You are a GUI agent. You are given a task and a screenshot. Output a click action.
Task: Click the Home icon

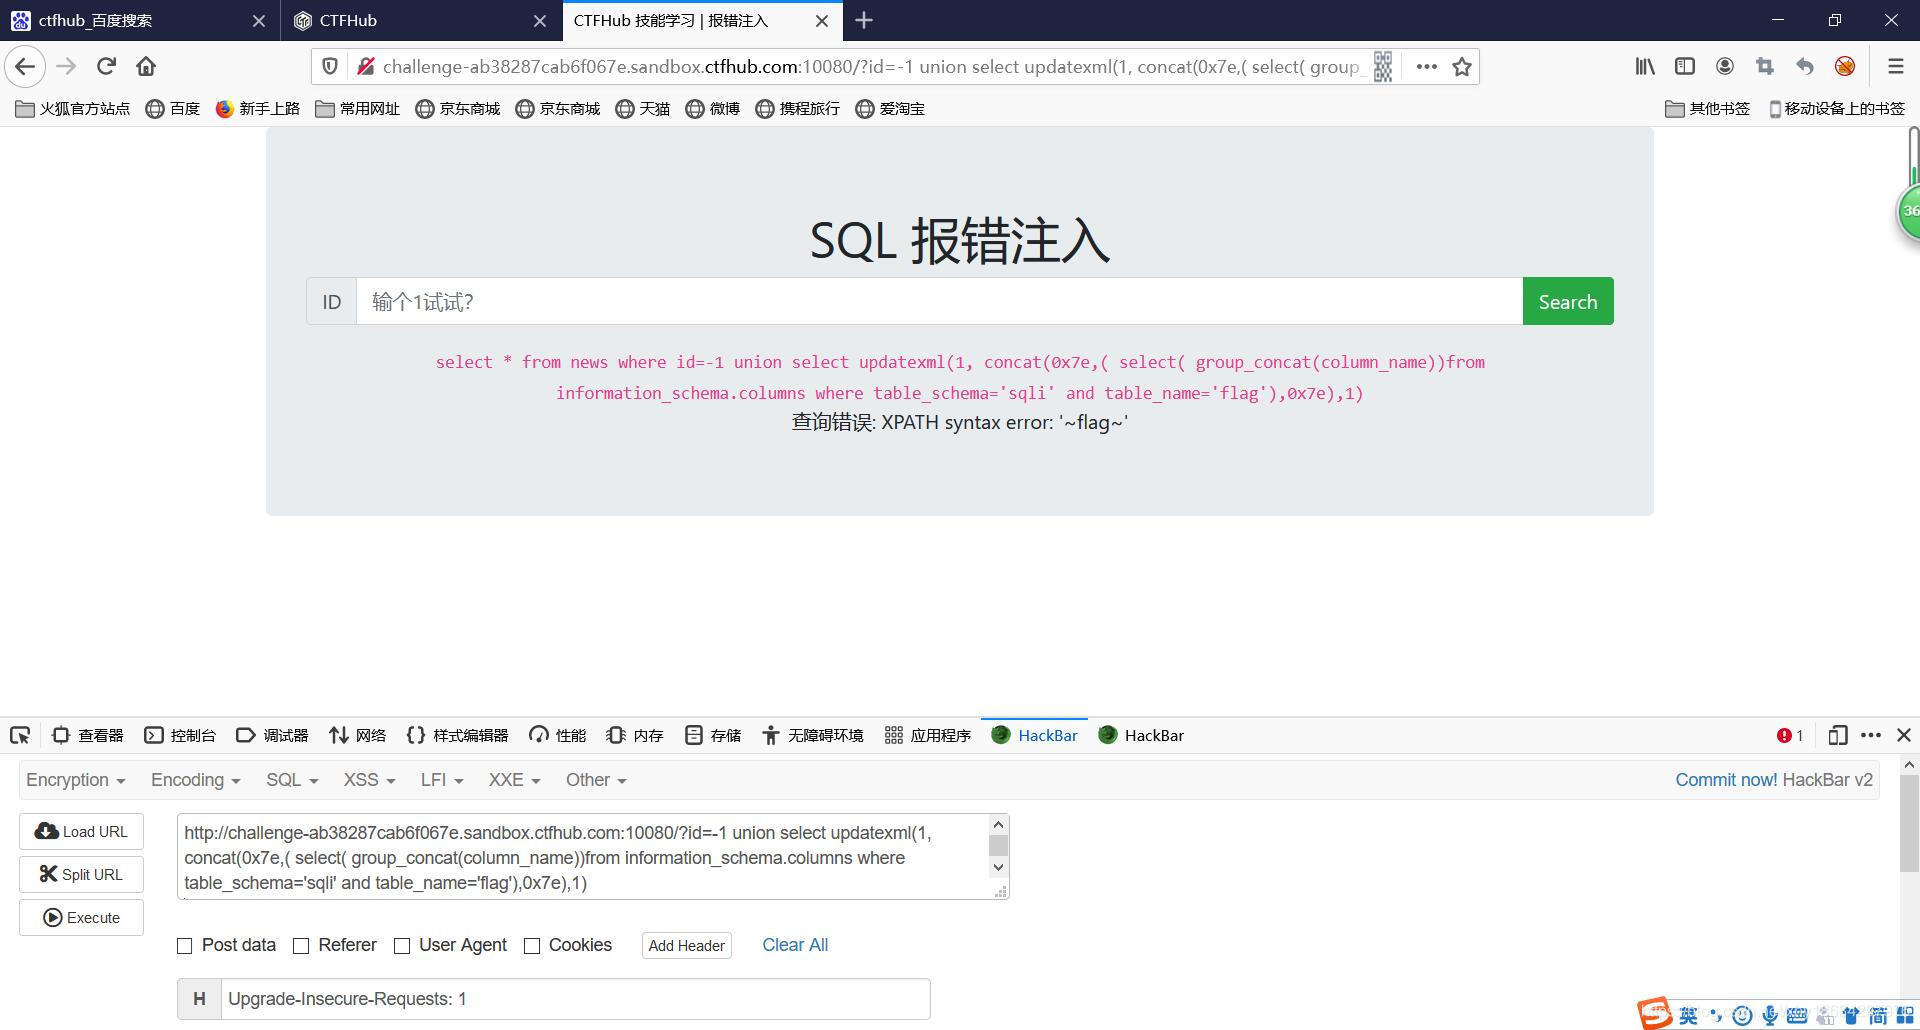(x=145, y=66)
